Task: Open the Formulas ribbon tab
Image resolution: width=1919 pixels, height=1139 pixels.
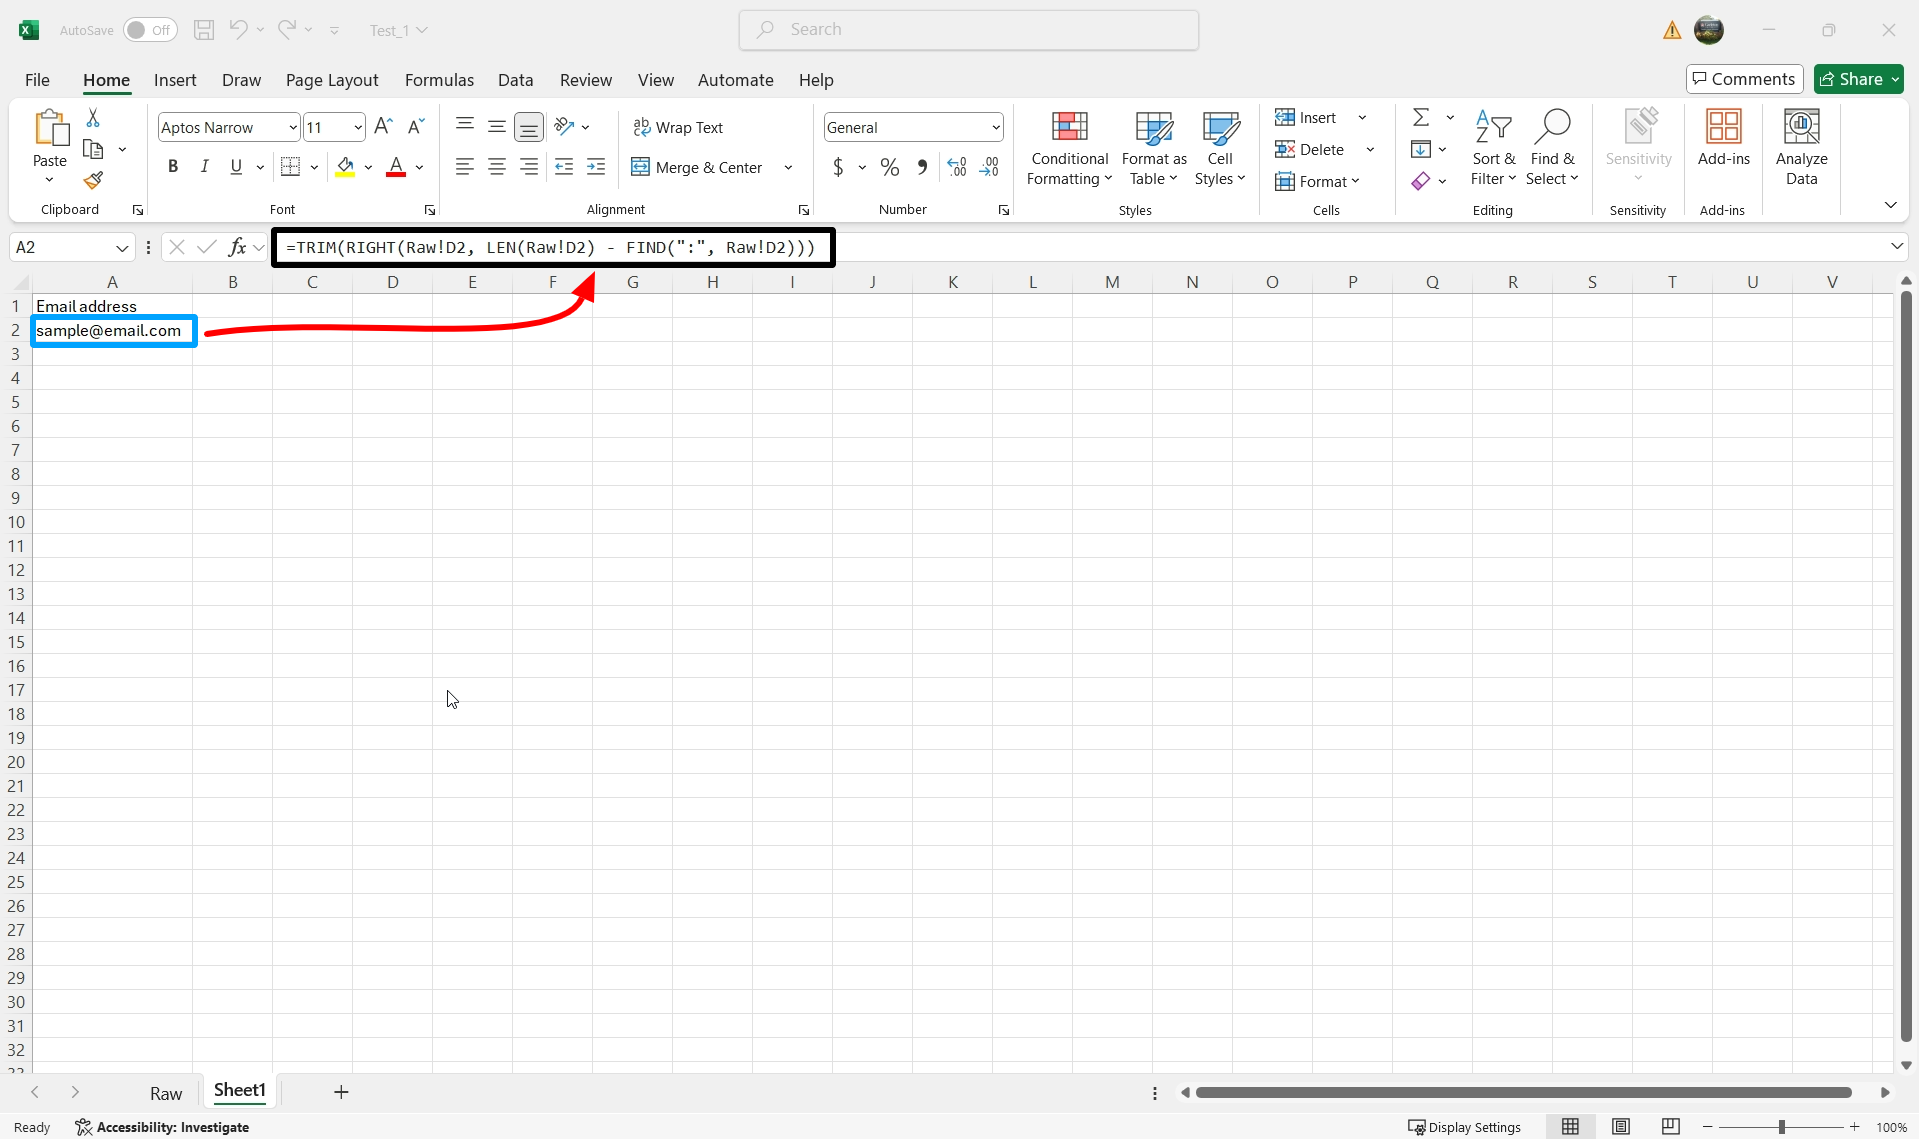Action: [439, 80]
